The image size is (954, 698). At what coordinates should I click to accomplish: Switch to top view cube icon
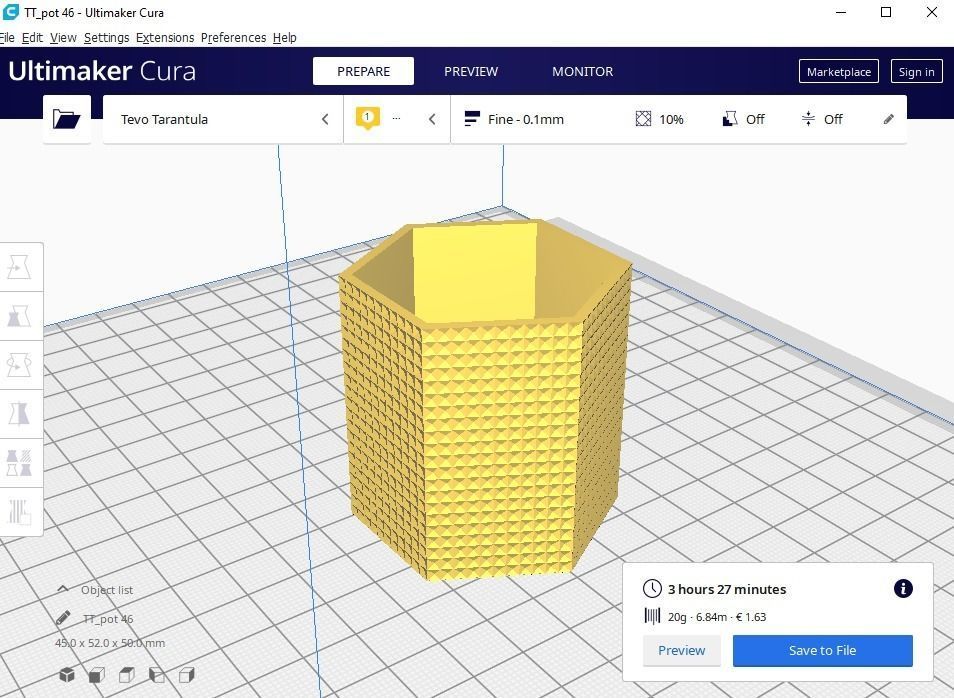point(127,675)
